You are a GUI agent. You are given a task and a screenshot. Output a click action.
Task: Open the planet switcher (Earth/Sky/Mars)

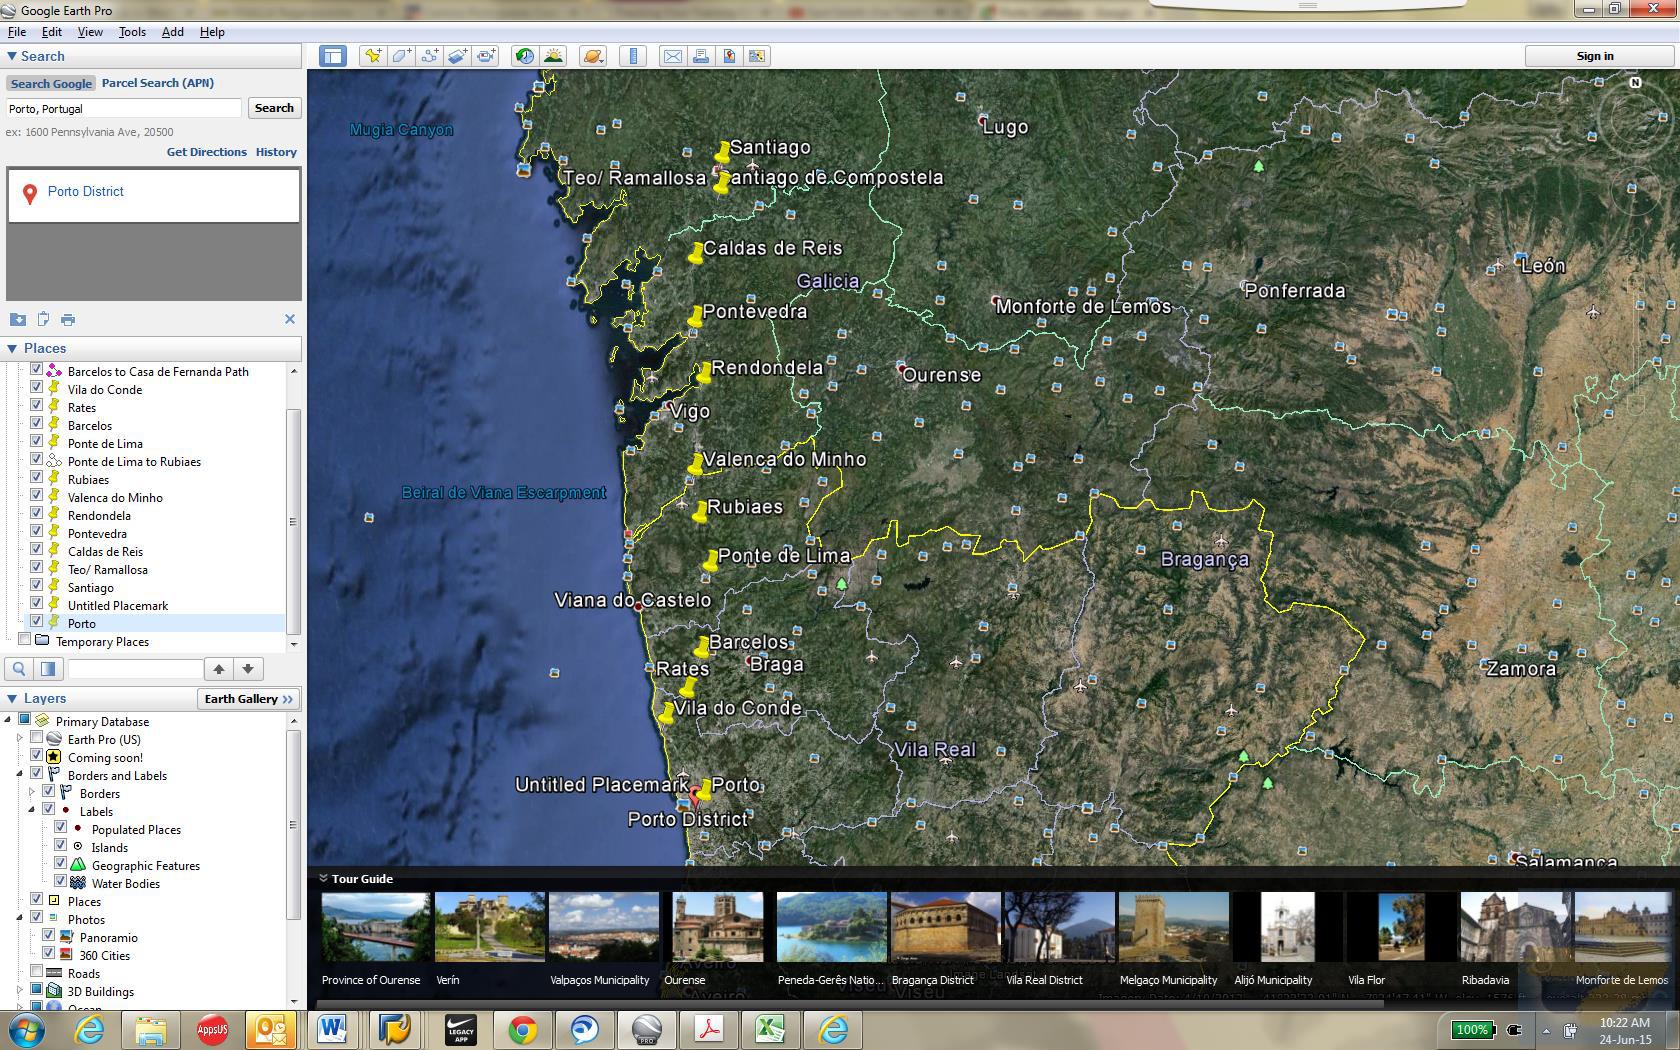coord(592,56)
